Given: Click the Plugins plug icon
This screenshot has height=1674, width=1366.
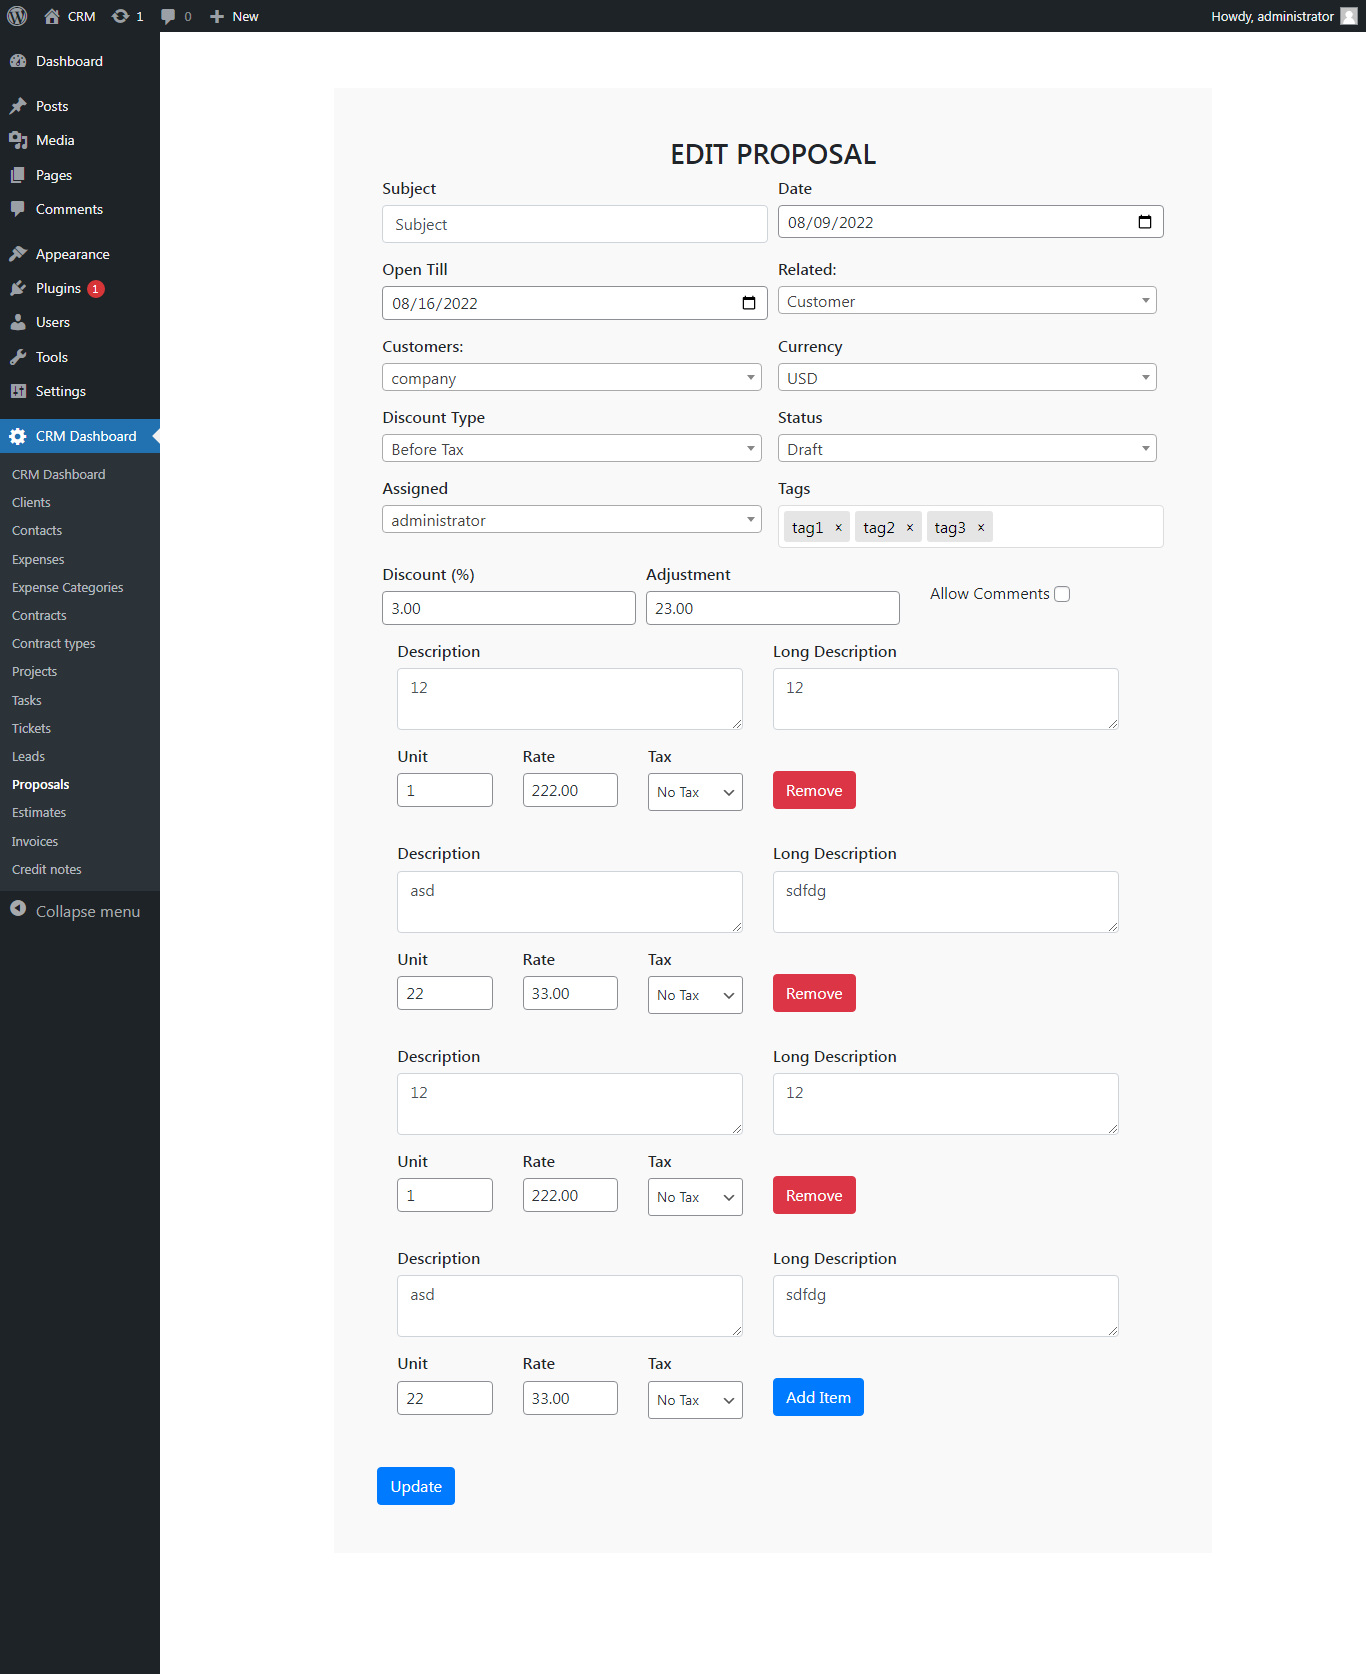Looking at the screenshot, I should pos(18,288).
